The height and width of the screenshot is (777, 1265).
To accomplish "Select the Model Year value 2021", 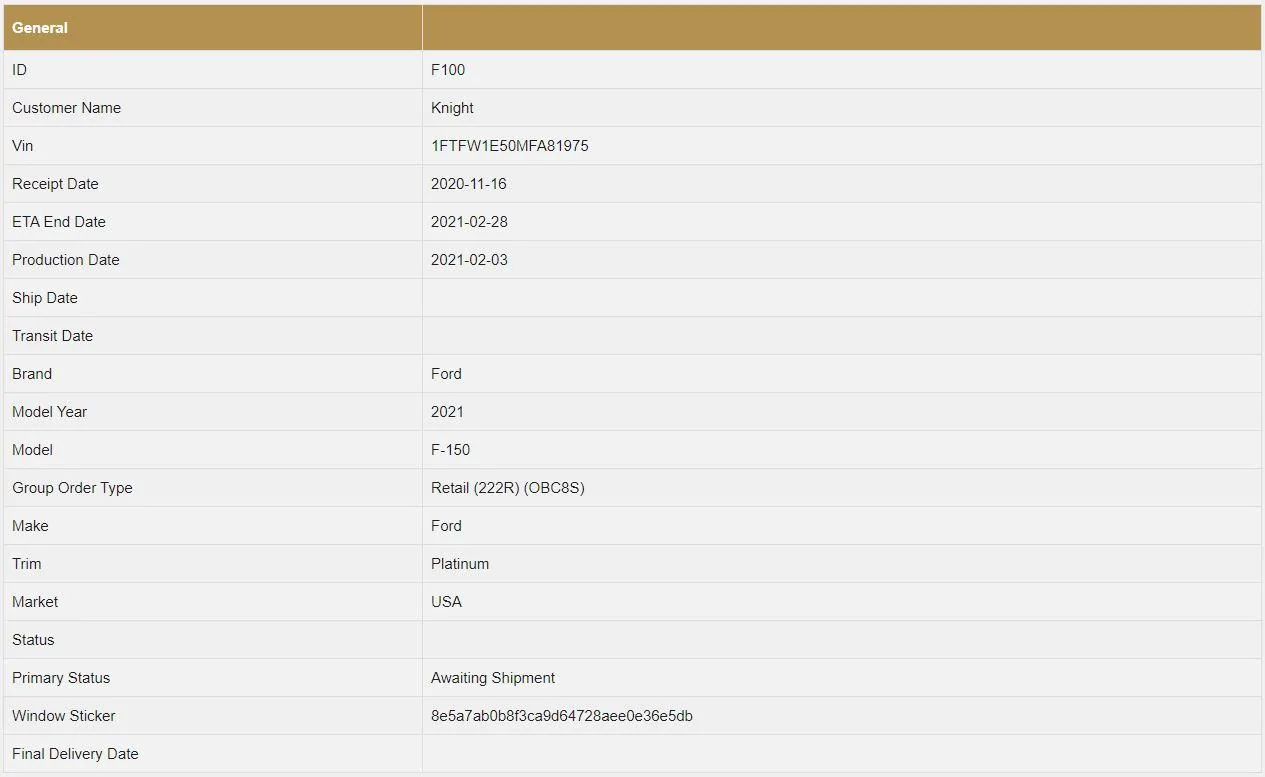I will (447, 412).
